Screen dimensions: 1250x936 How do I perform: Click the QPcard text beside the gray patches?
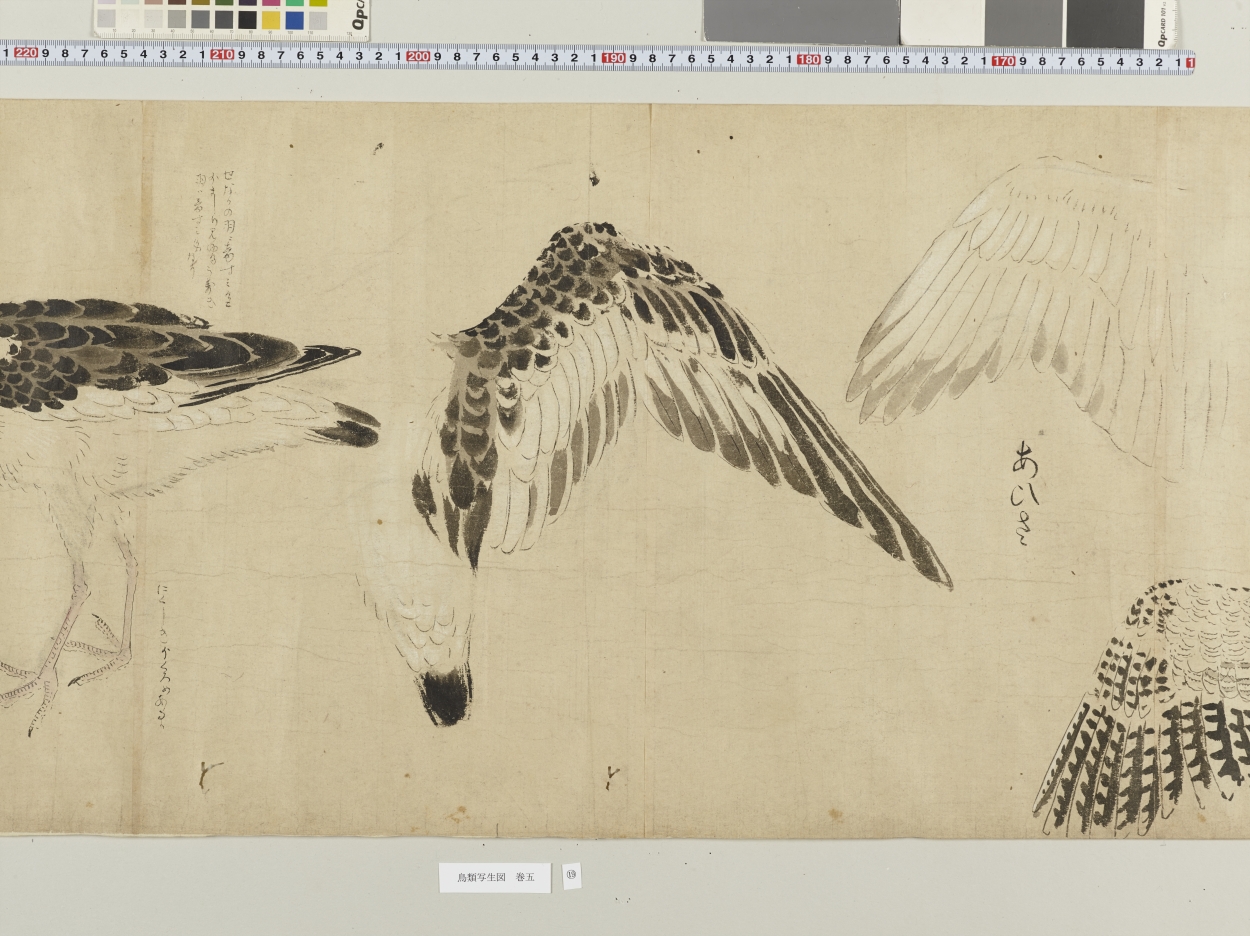[x=1162, y=24]
